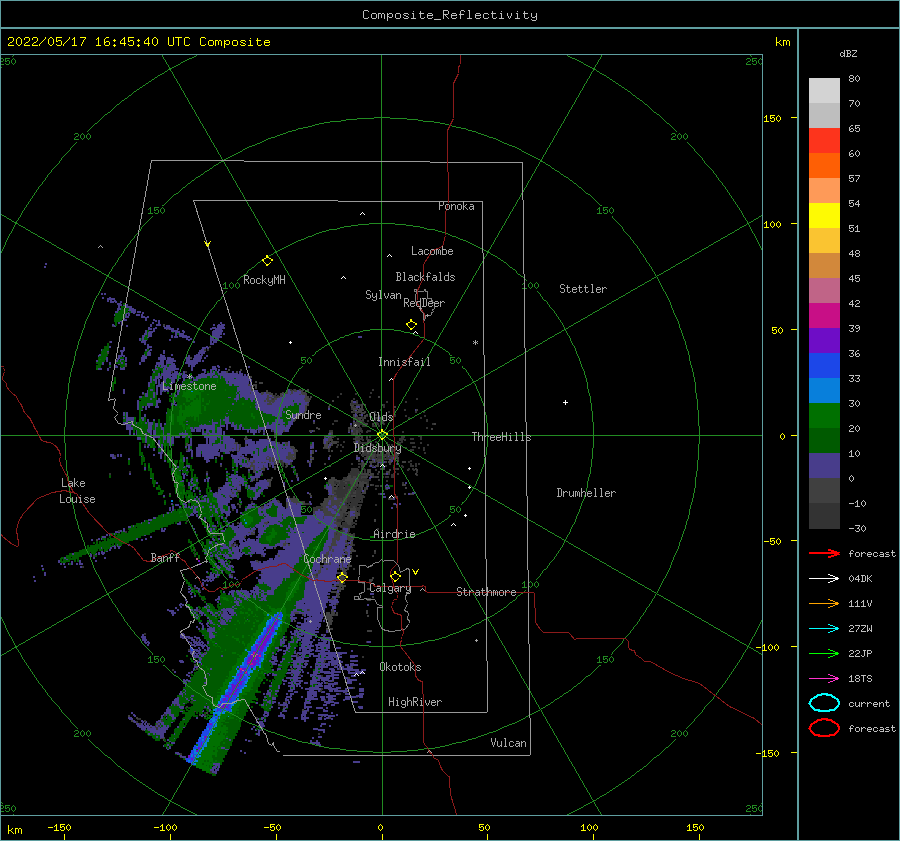Click the cyan current ellipse icon

point(824,703)
